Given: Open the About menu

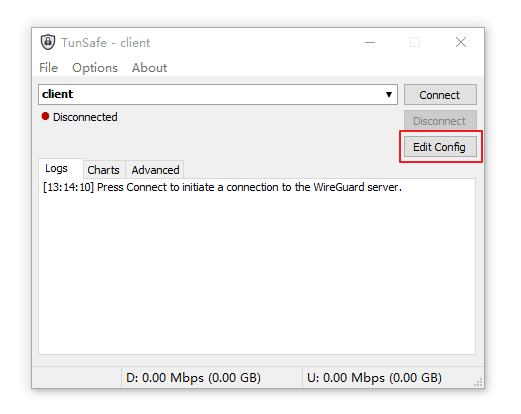Looking at the screenshot, I should point(149,68).
